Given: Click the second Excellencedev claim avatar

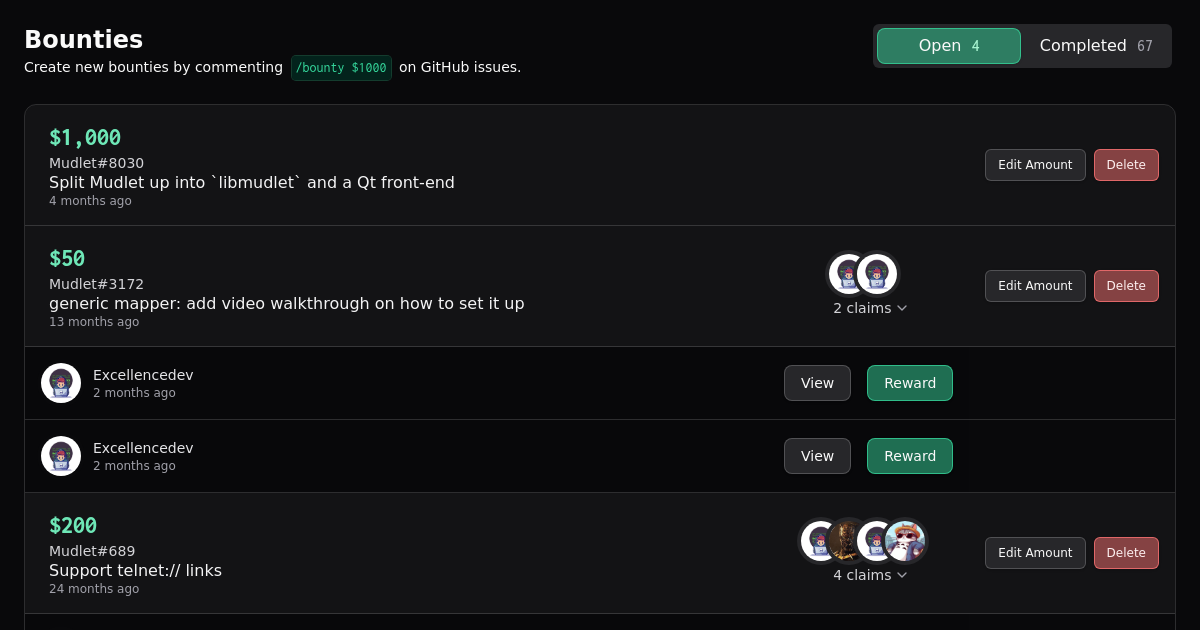Looking at the screenshot, I should pos(61,456).
